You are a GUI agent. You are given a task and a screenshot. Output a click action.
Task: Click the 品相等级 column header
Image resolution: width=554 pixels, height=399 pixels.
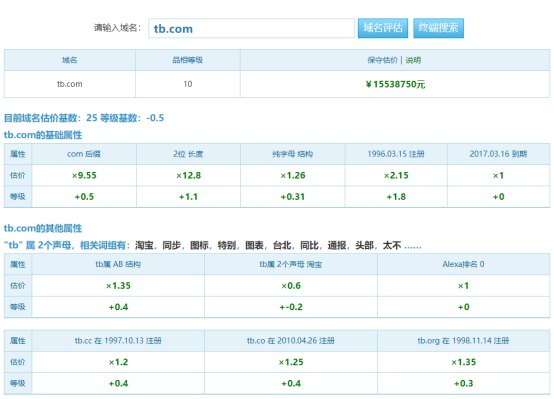point(188,60)
